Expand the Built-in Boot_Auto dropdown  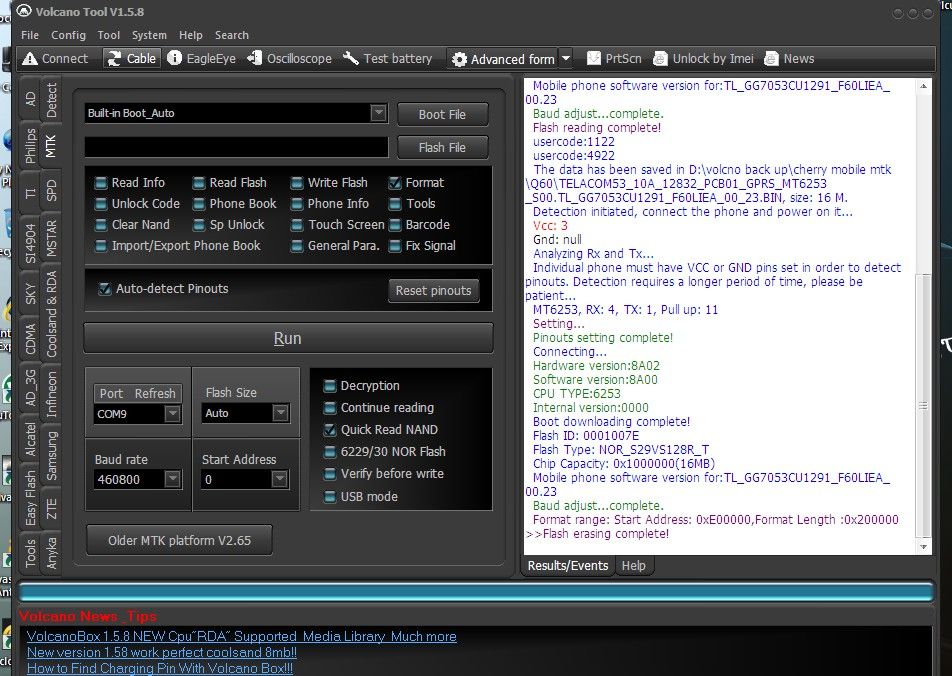point(378,114)
